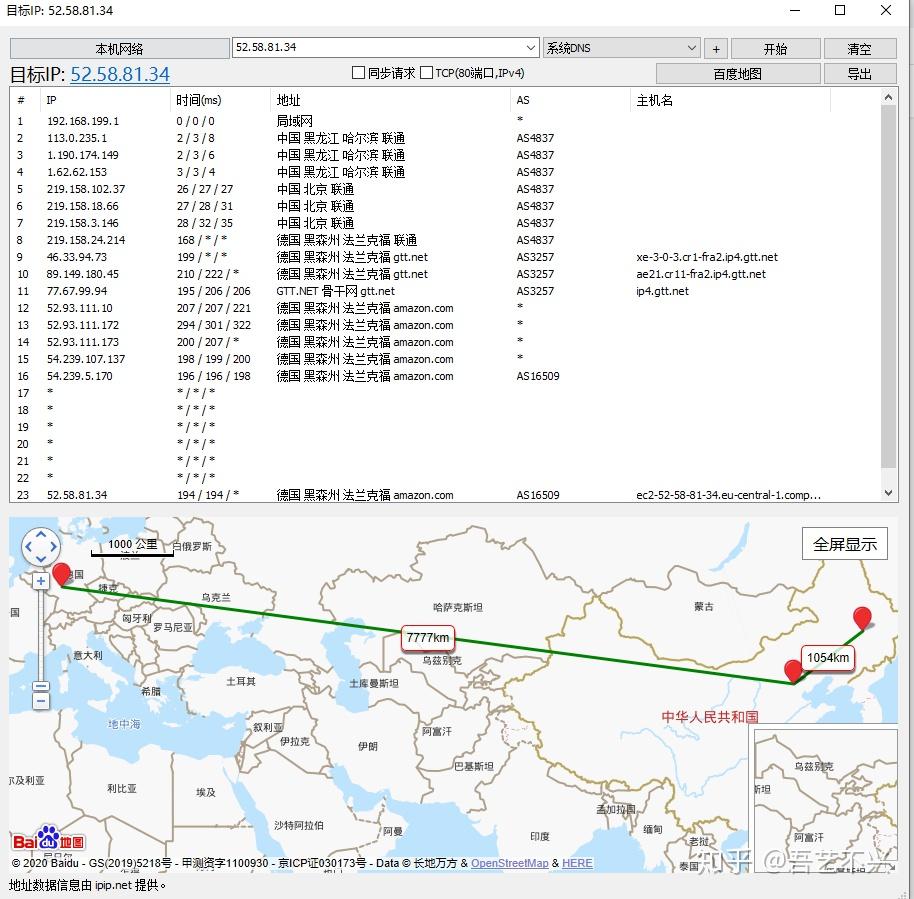Click AS16509 in the 54.239.5.170 row
Image resolution: width=914 pixels, height=899 pixels.
click(x=537, y=376)
